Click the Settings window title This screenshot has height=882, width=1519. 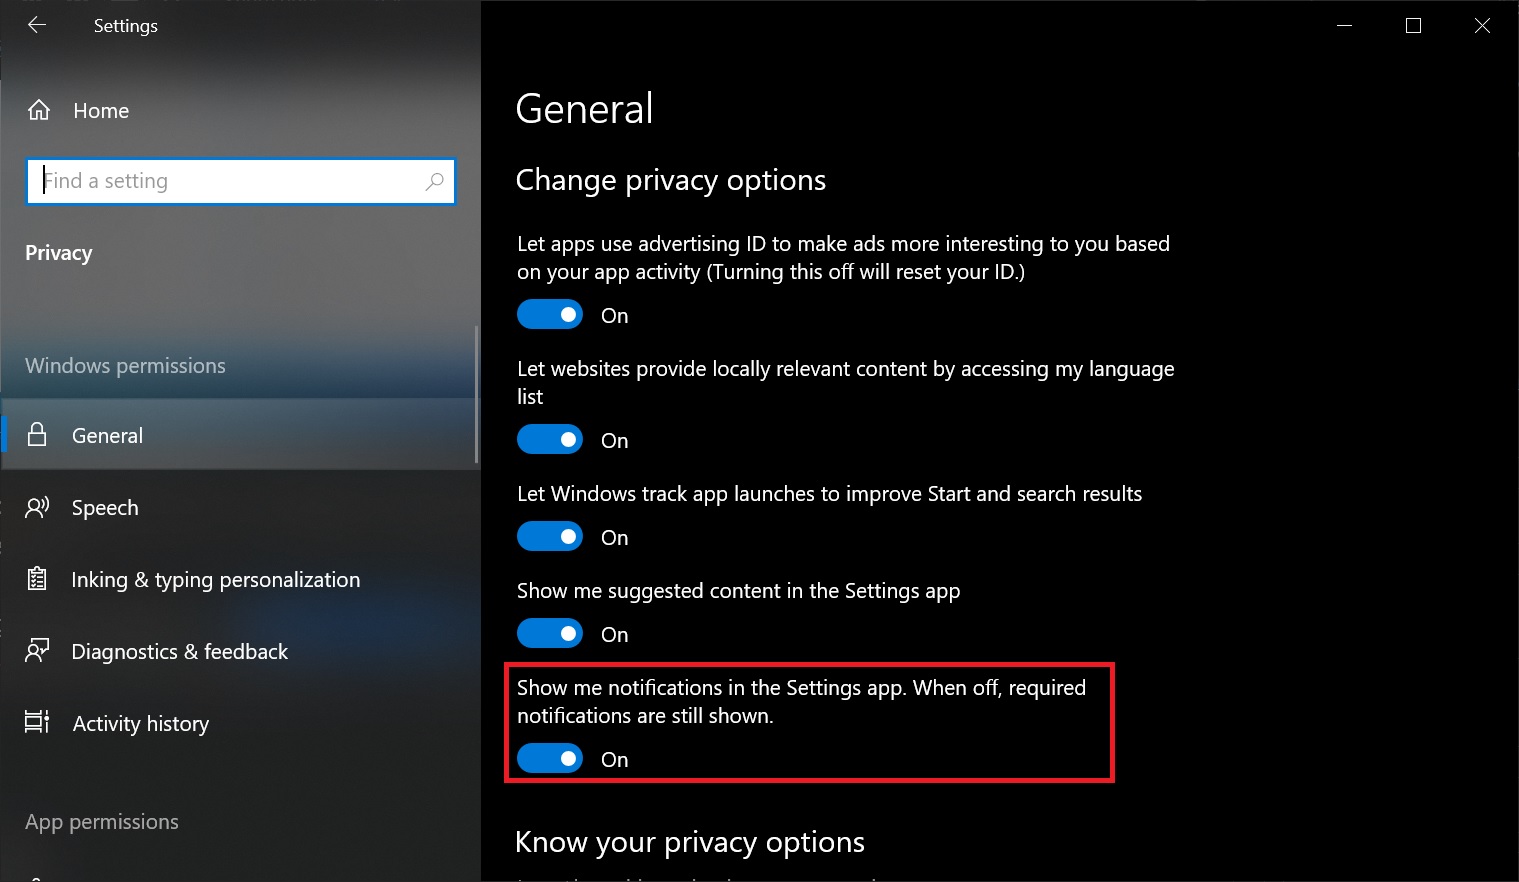pyautogui.click(x=126, y=26)
